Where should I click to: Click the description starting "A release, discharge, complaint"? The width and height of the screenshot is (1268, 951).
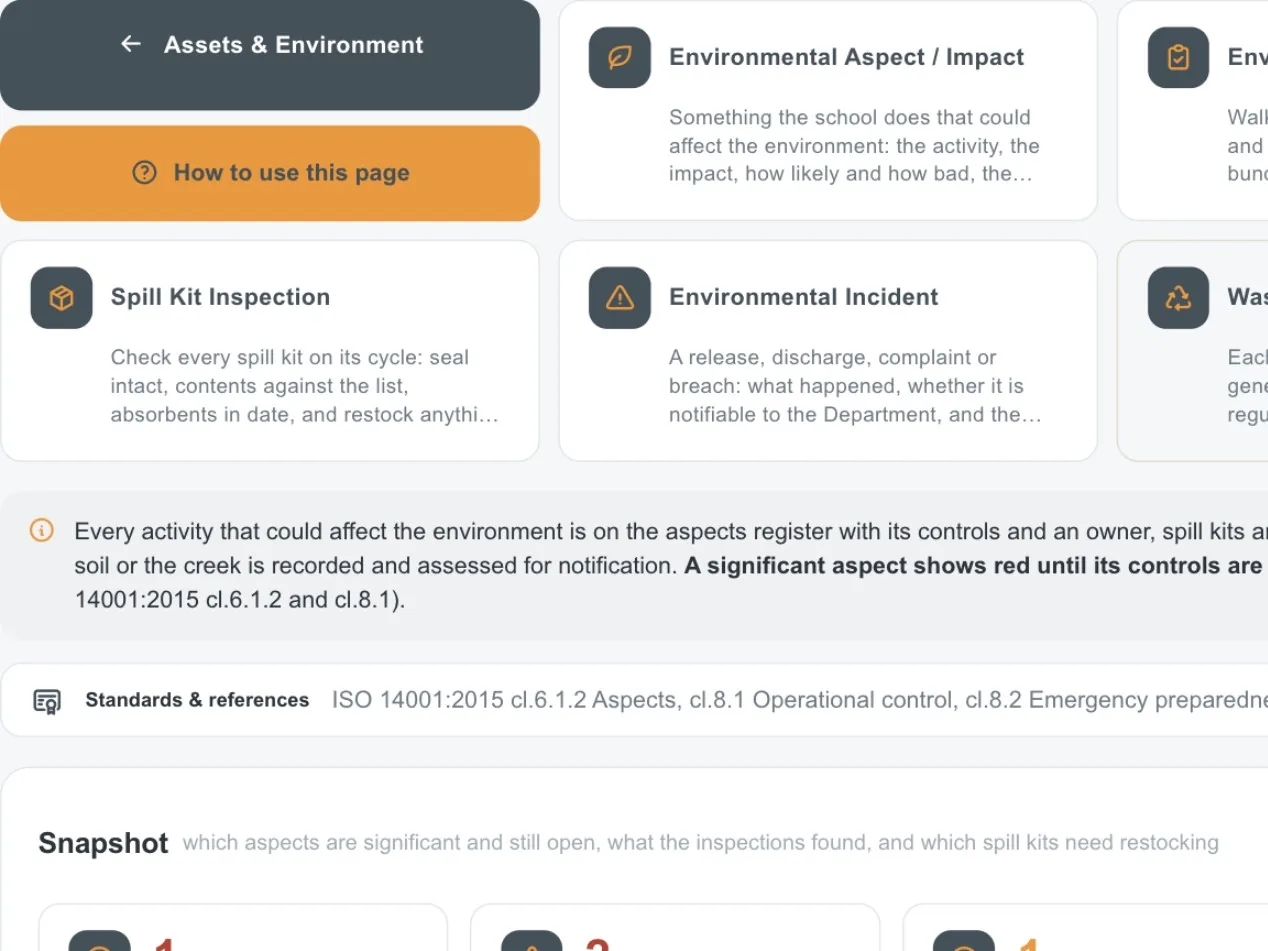[855, 386]
